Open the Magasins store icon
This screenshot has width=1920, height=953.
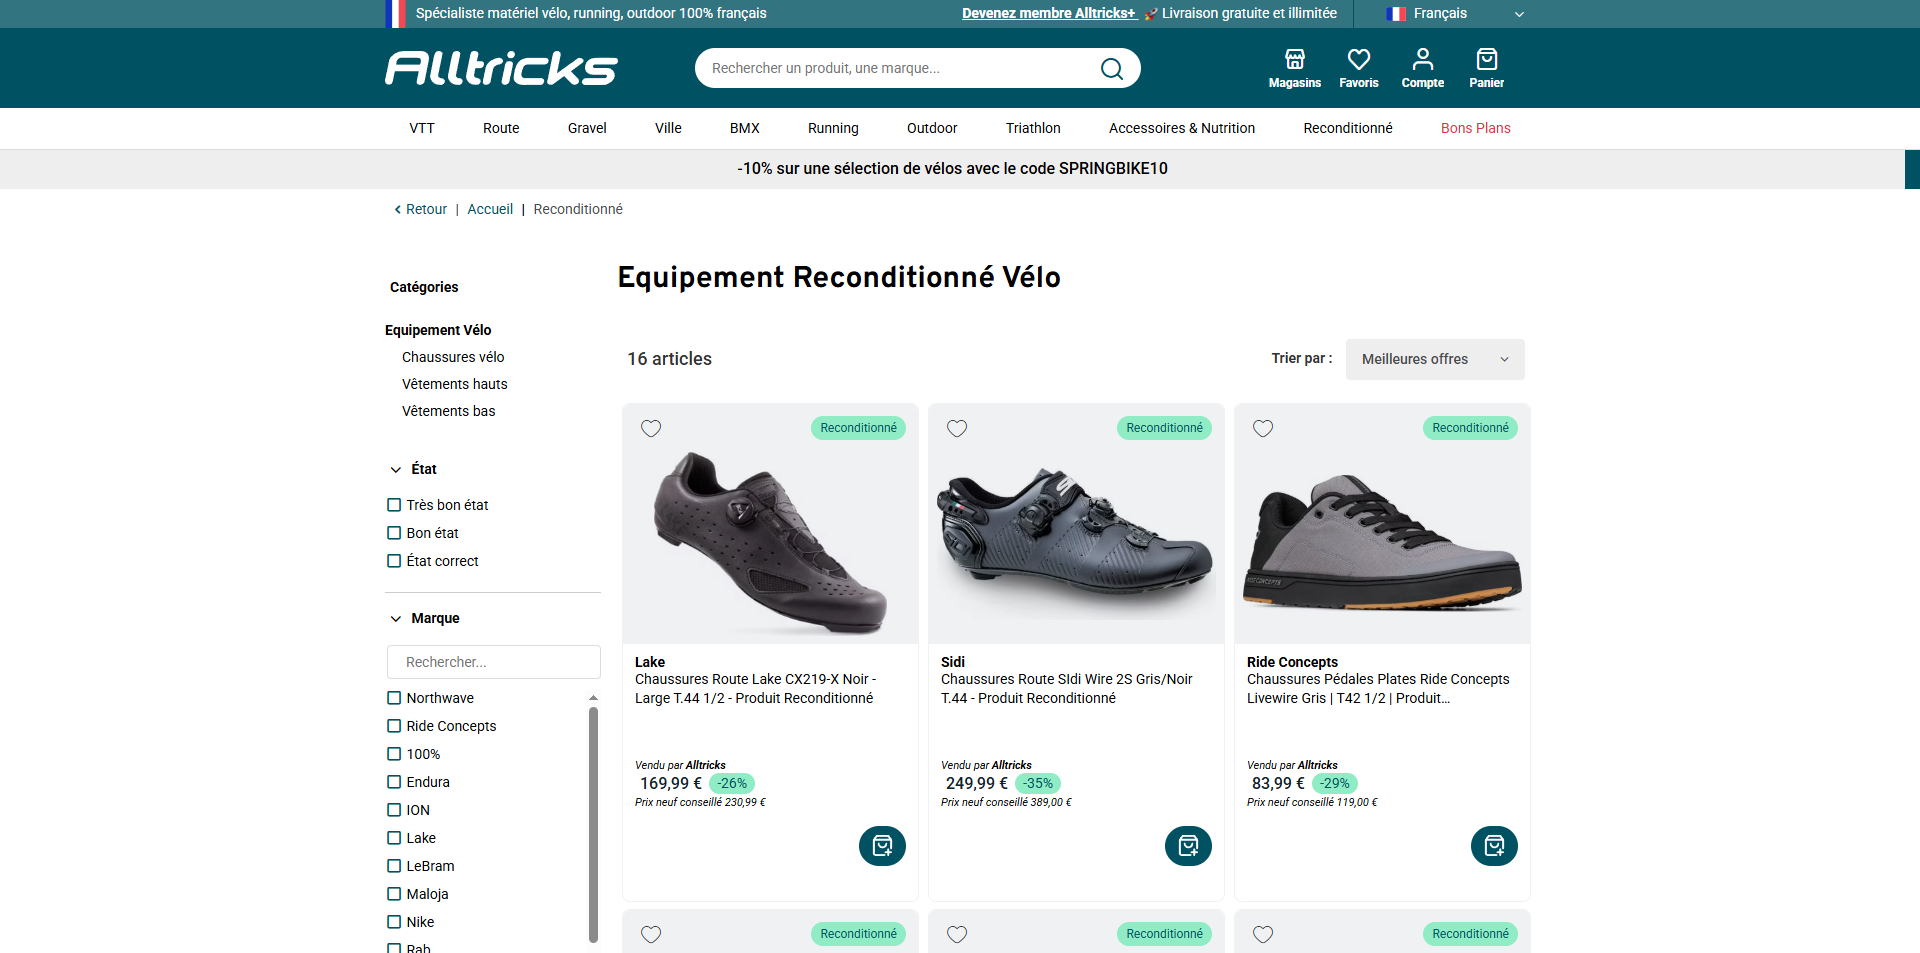click(x=1294, y=68)
